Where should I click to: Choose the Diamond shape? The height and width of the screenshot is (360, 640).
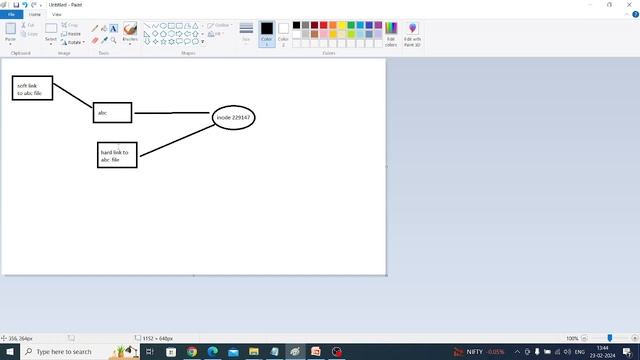155,34
